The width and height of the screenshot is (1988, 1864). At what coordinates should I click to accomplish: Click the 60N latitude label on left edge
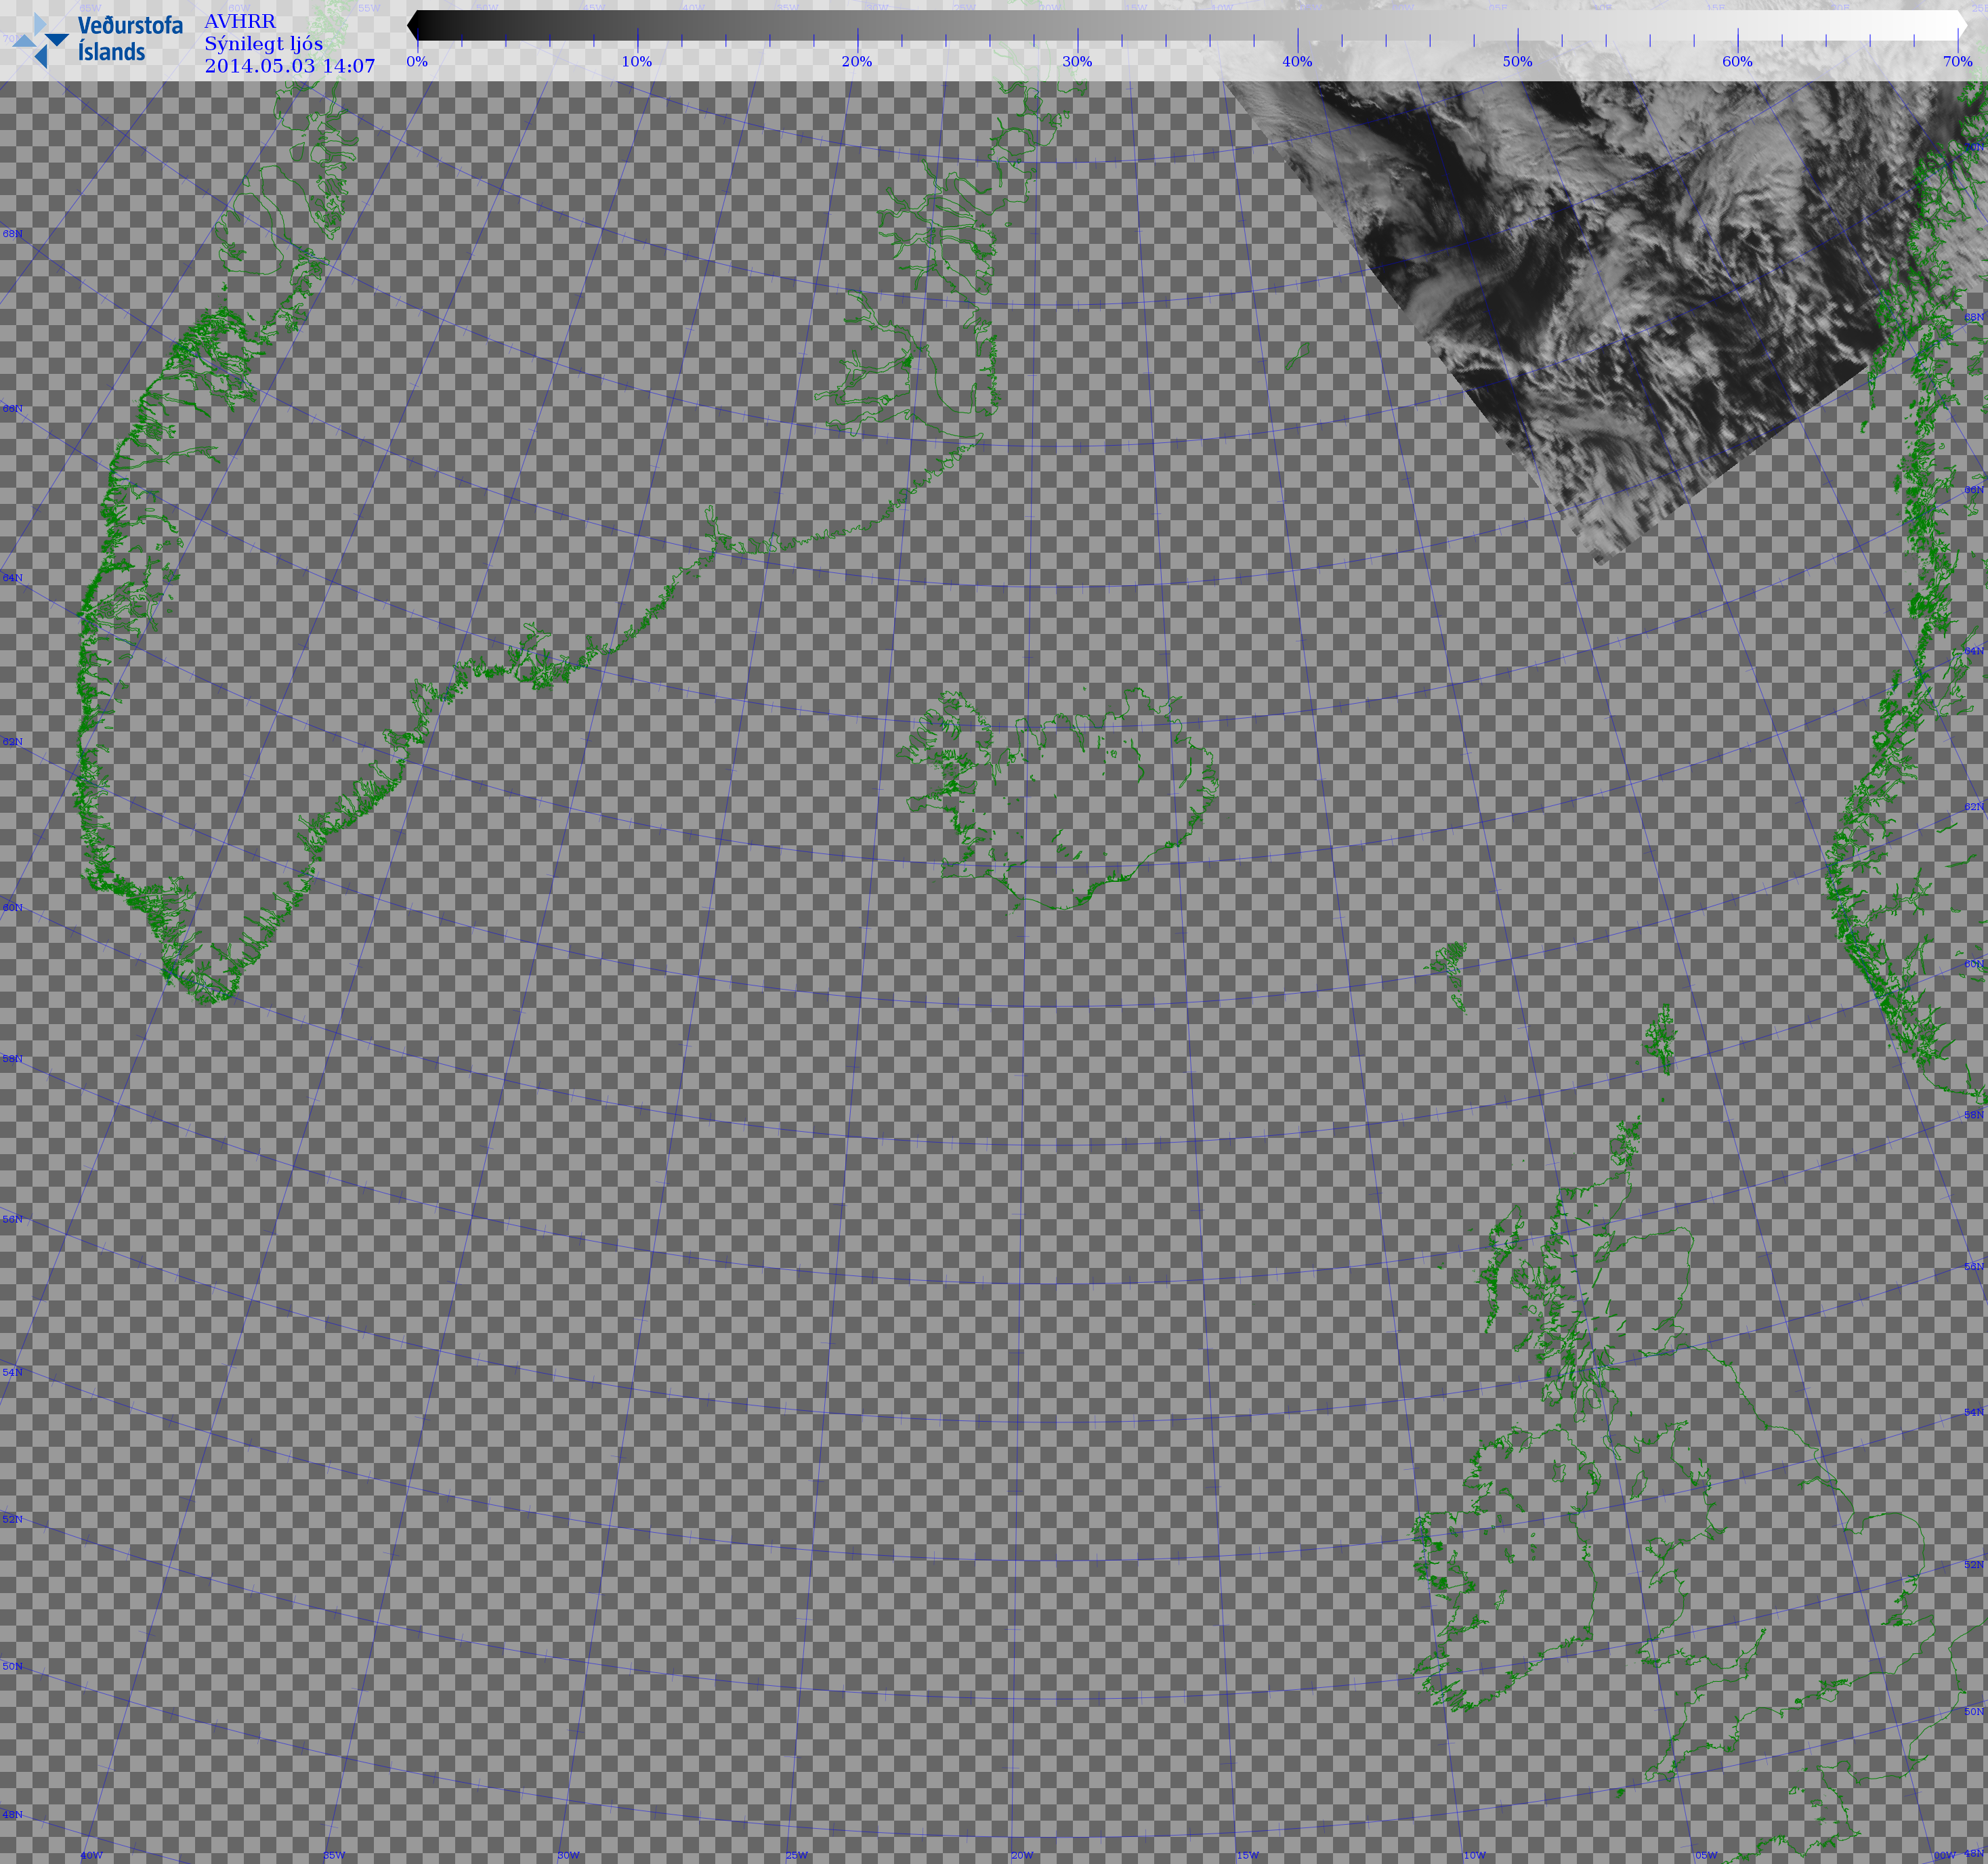[12, 907]
